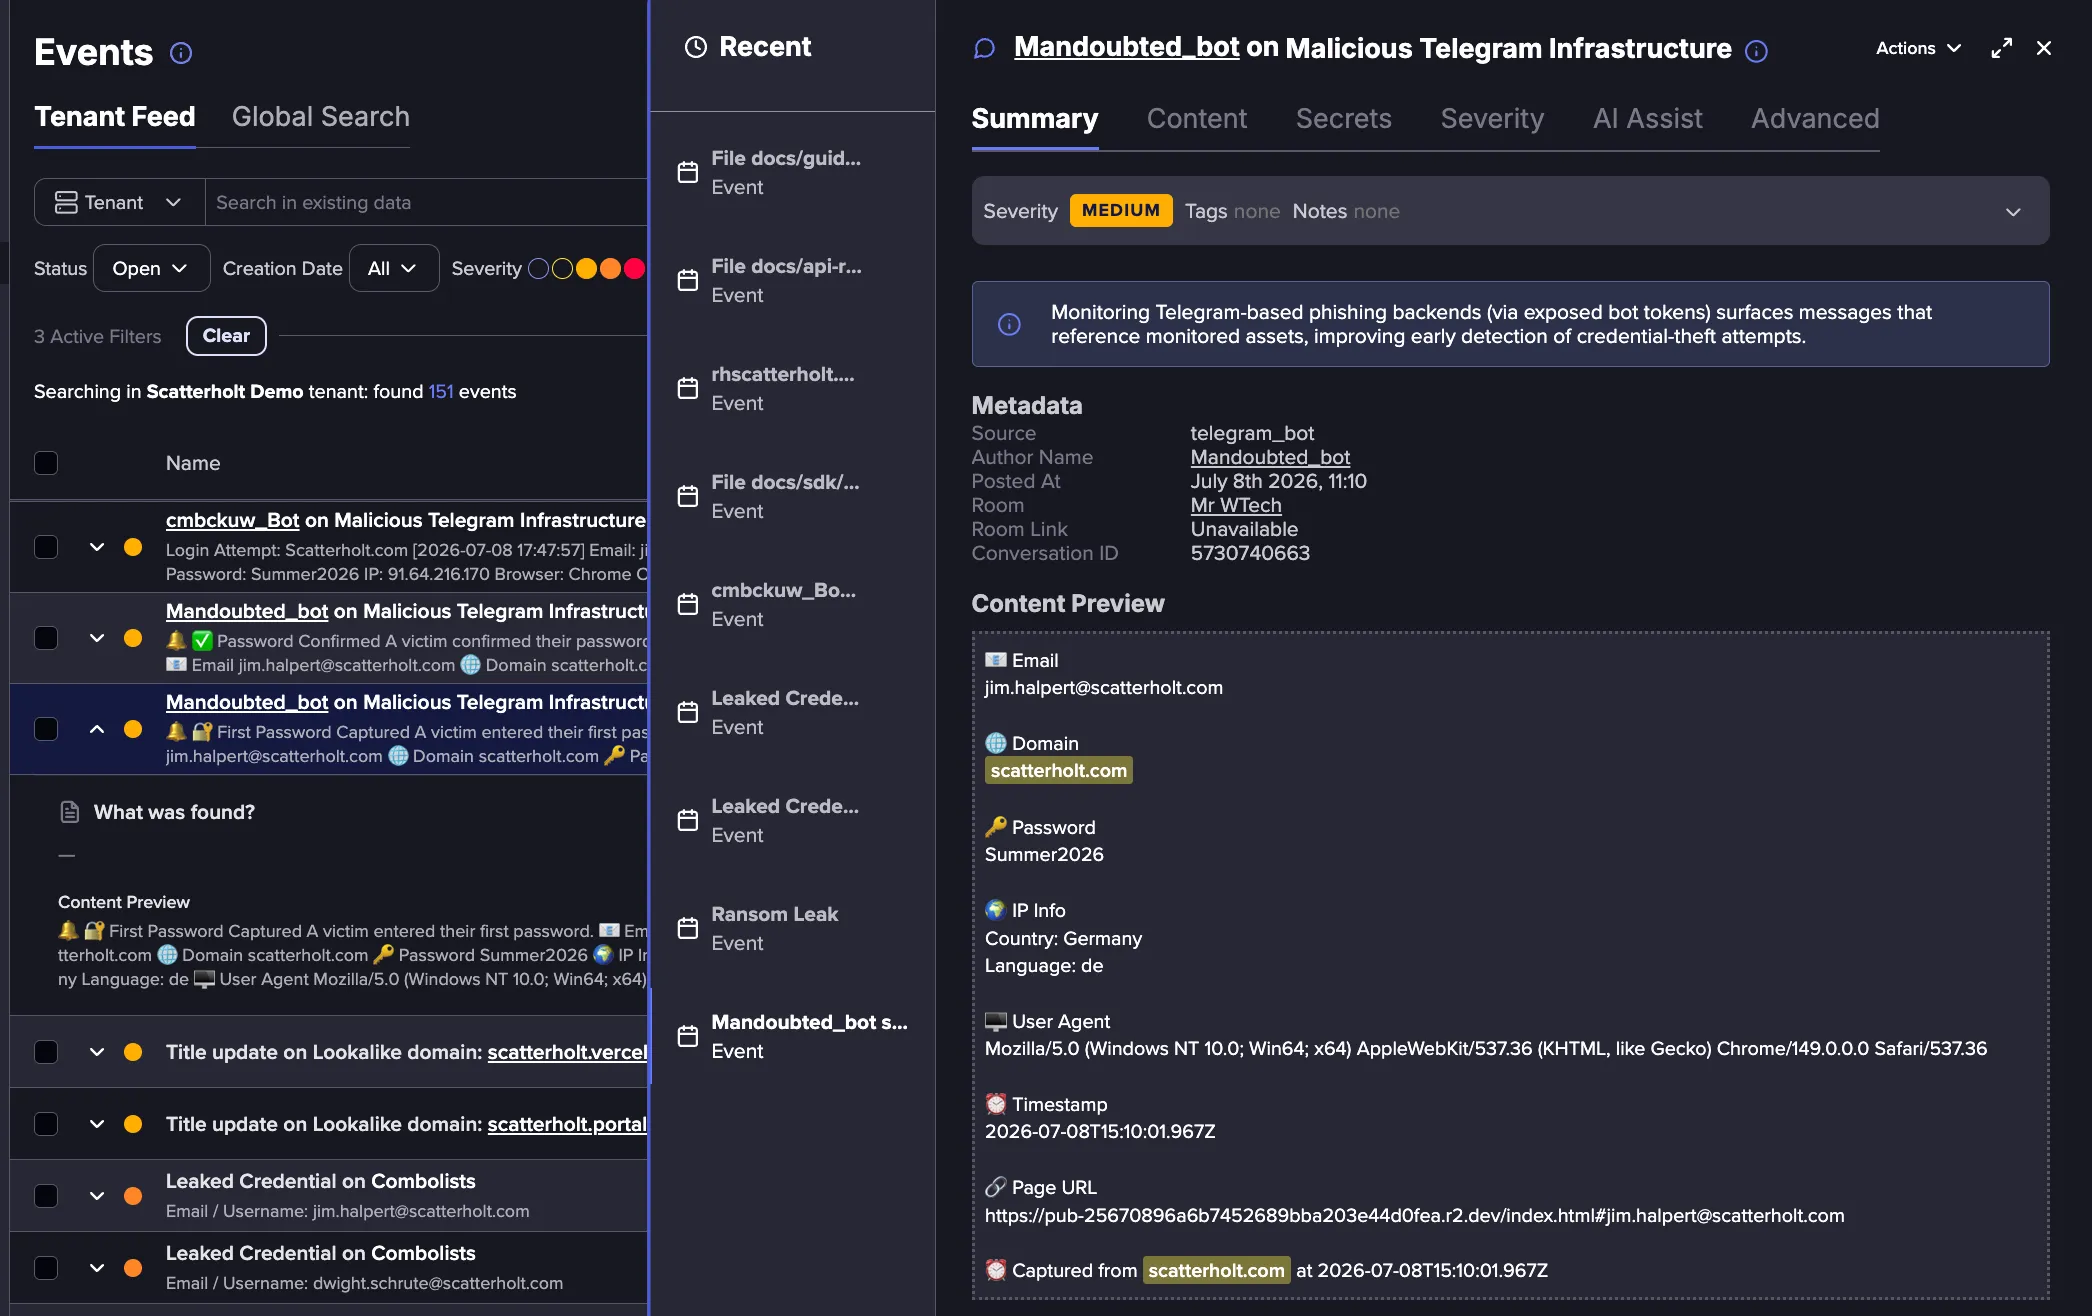Screen dimensions: 2092x1316
Task: Open the Mr WTech room link
Action: (x=1236, y=505)
